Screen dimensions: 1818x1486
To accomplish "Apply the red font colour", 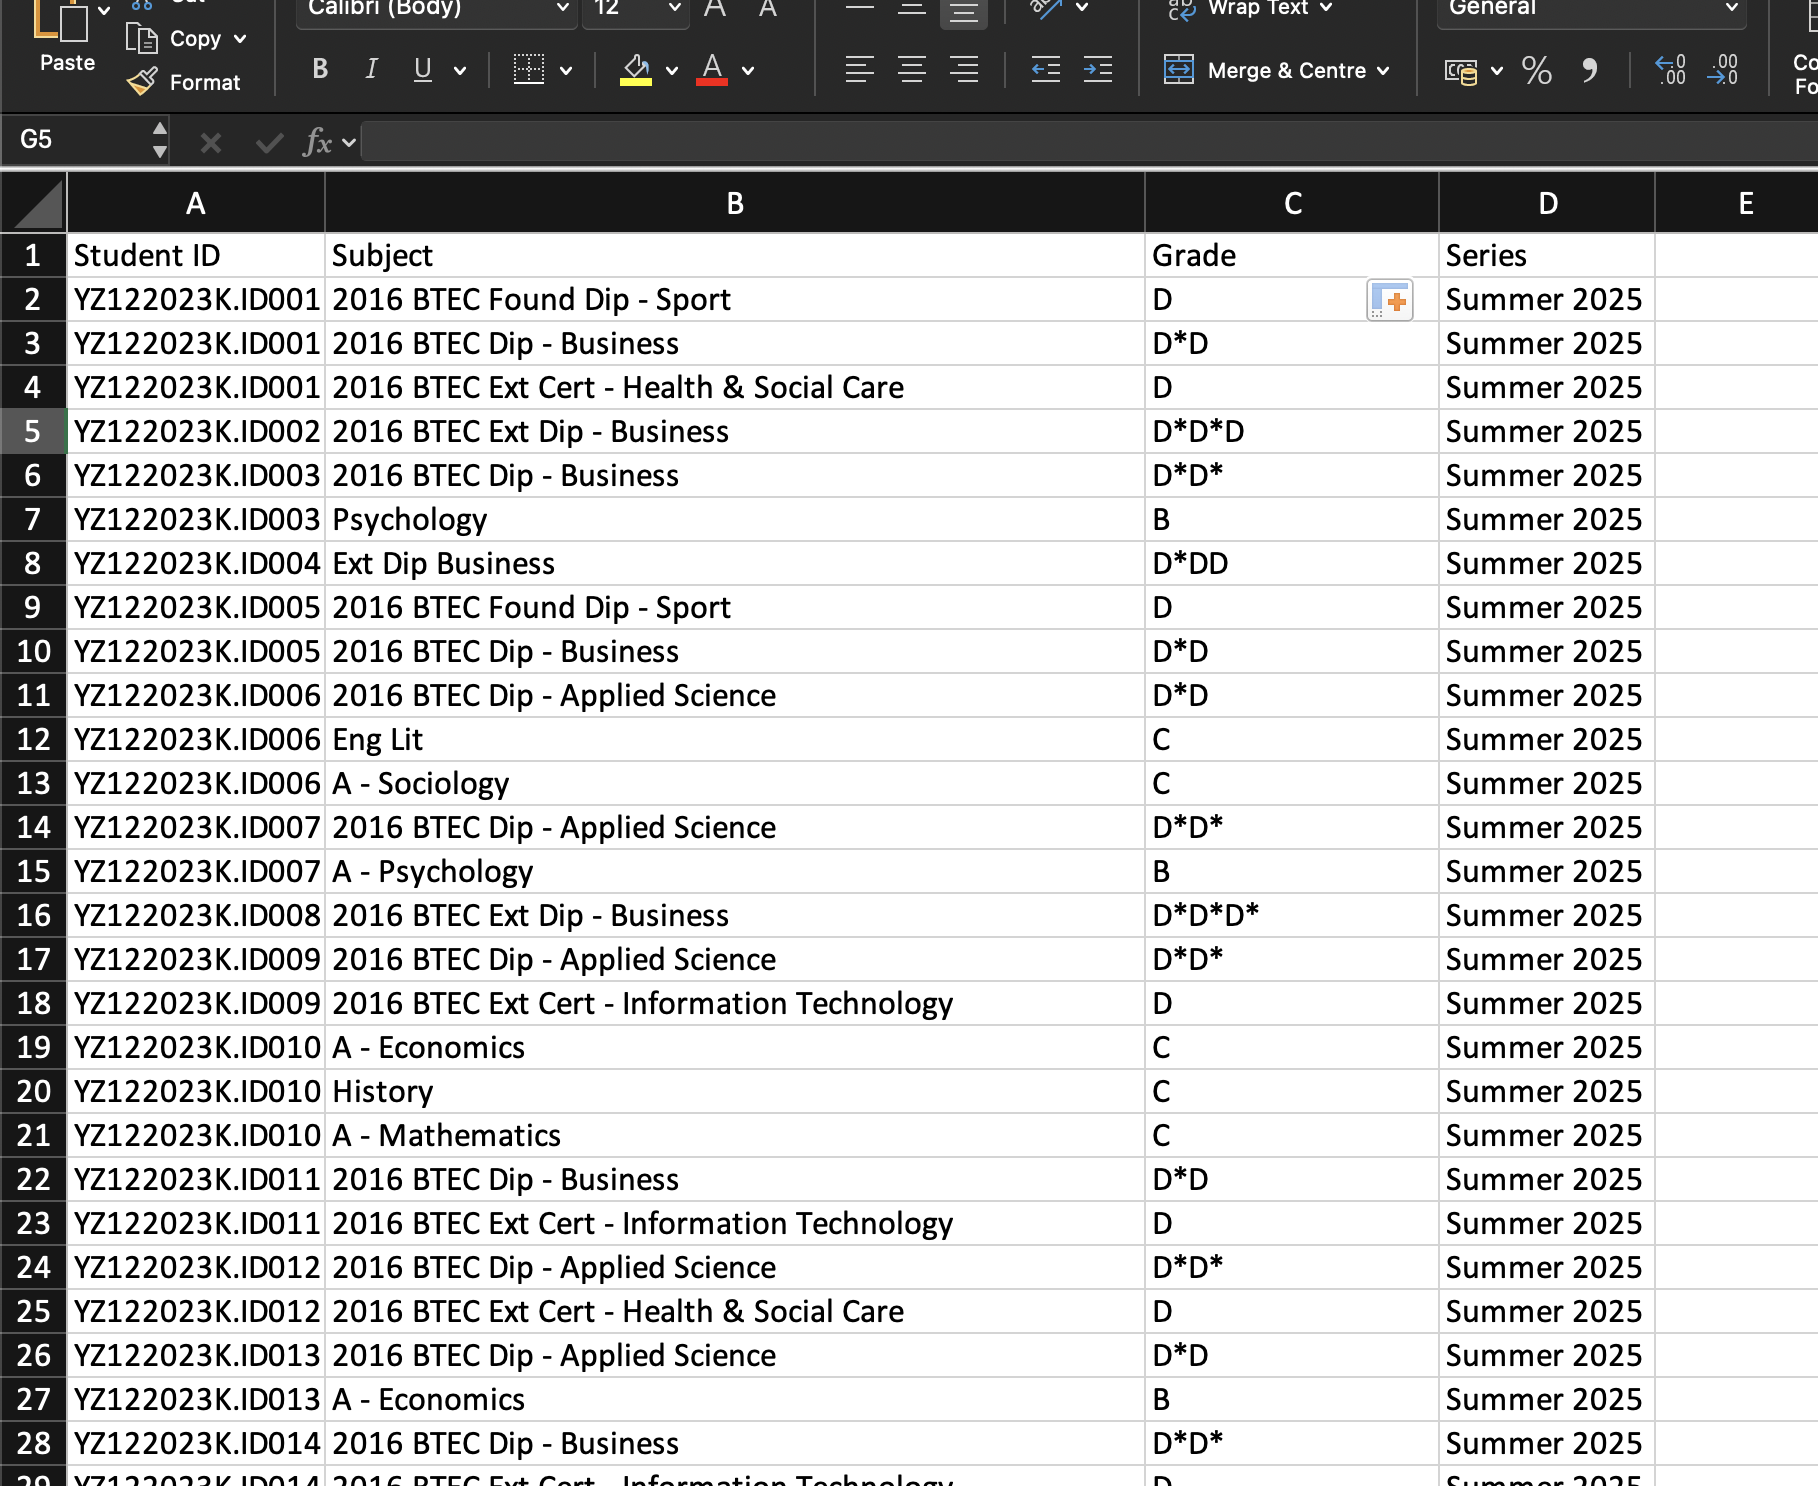I will coord(712,69).
